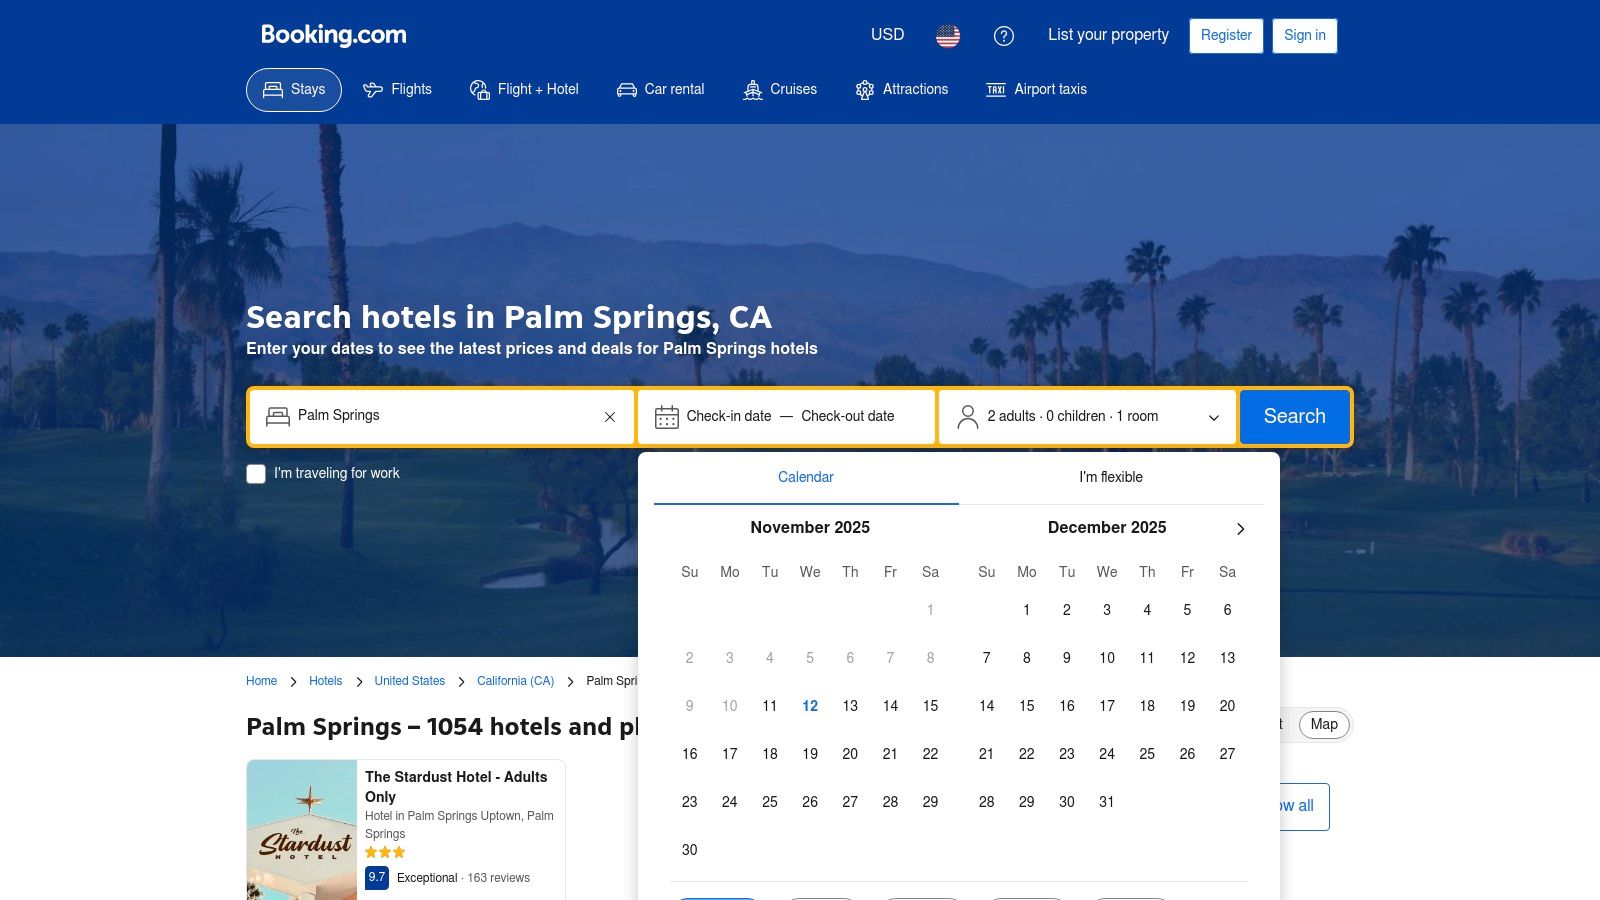
Task: Click the US flag language selector
Action: click(x=947, y=36)
